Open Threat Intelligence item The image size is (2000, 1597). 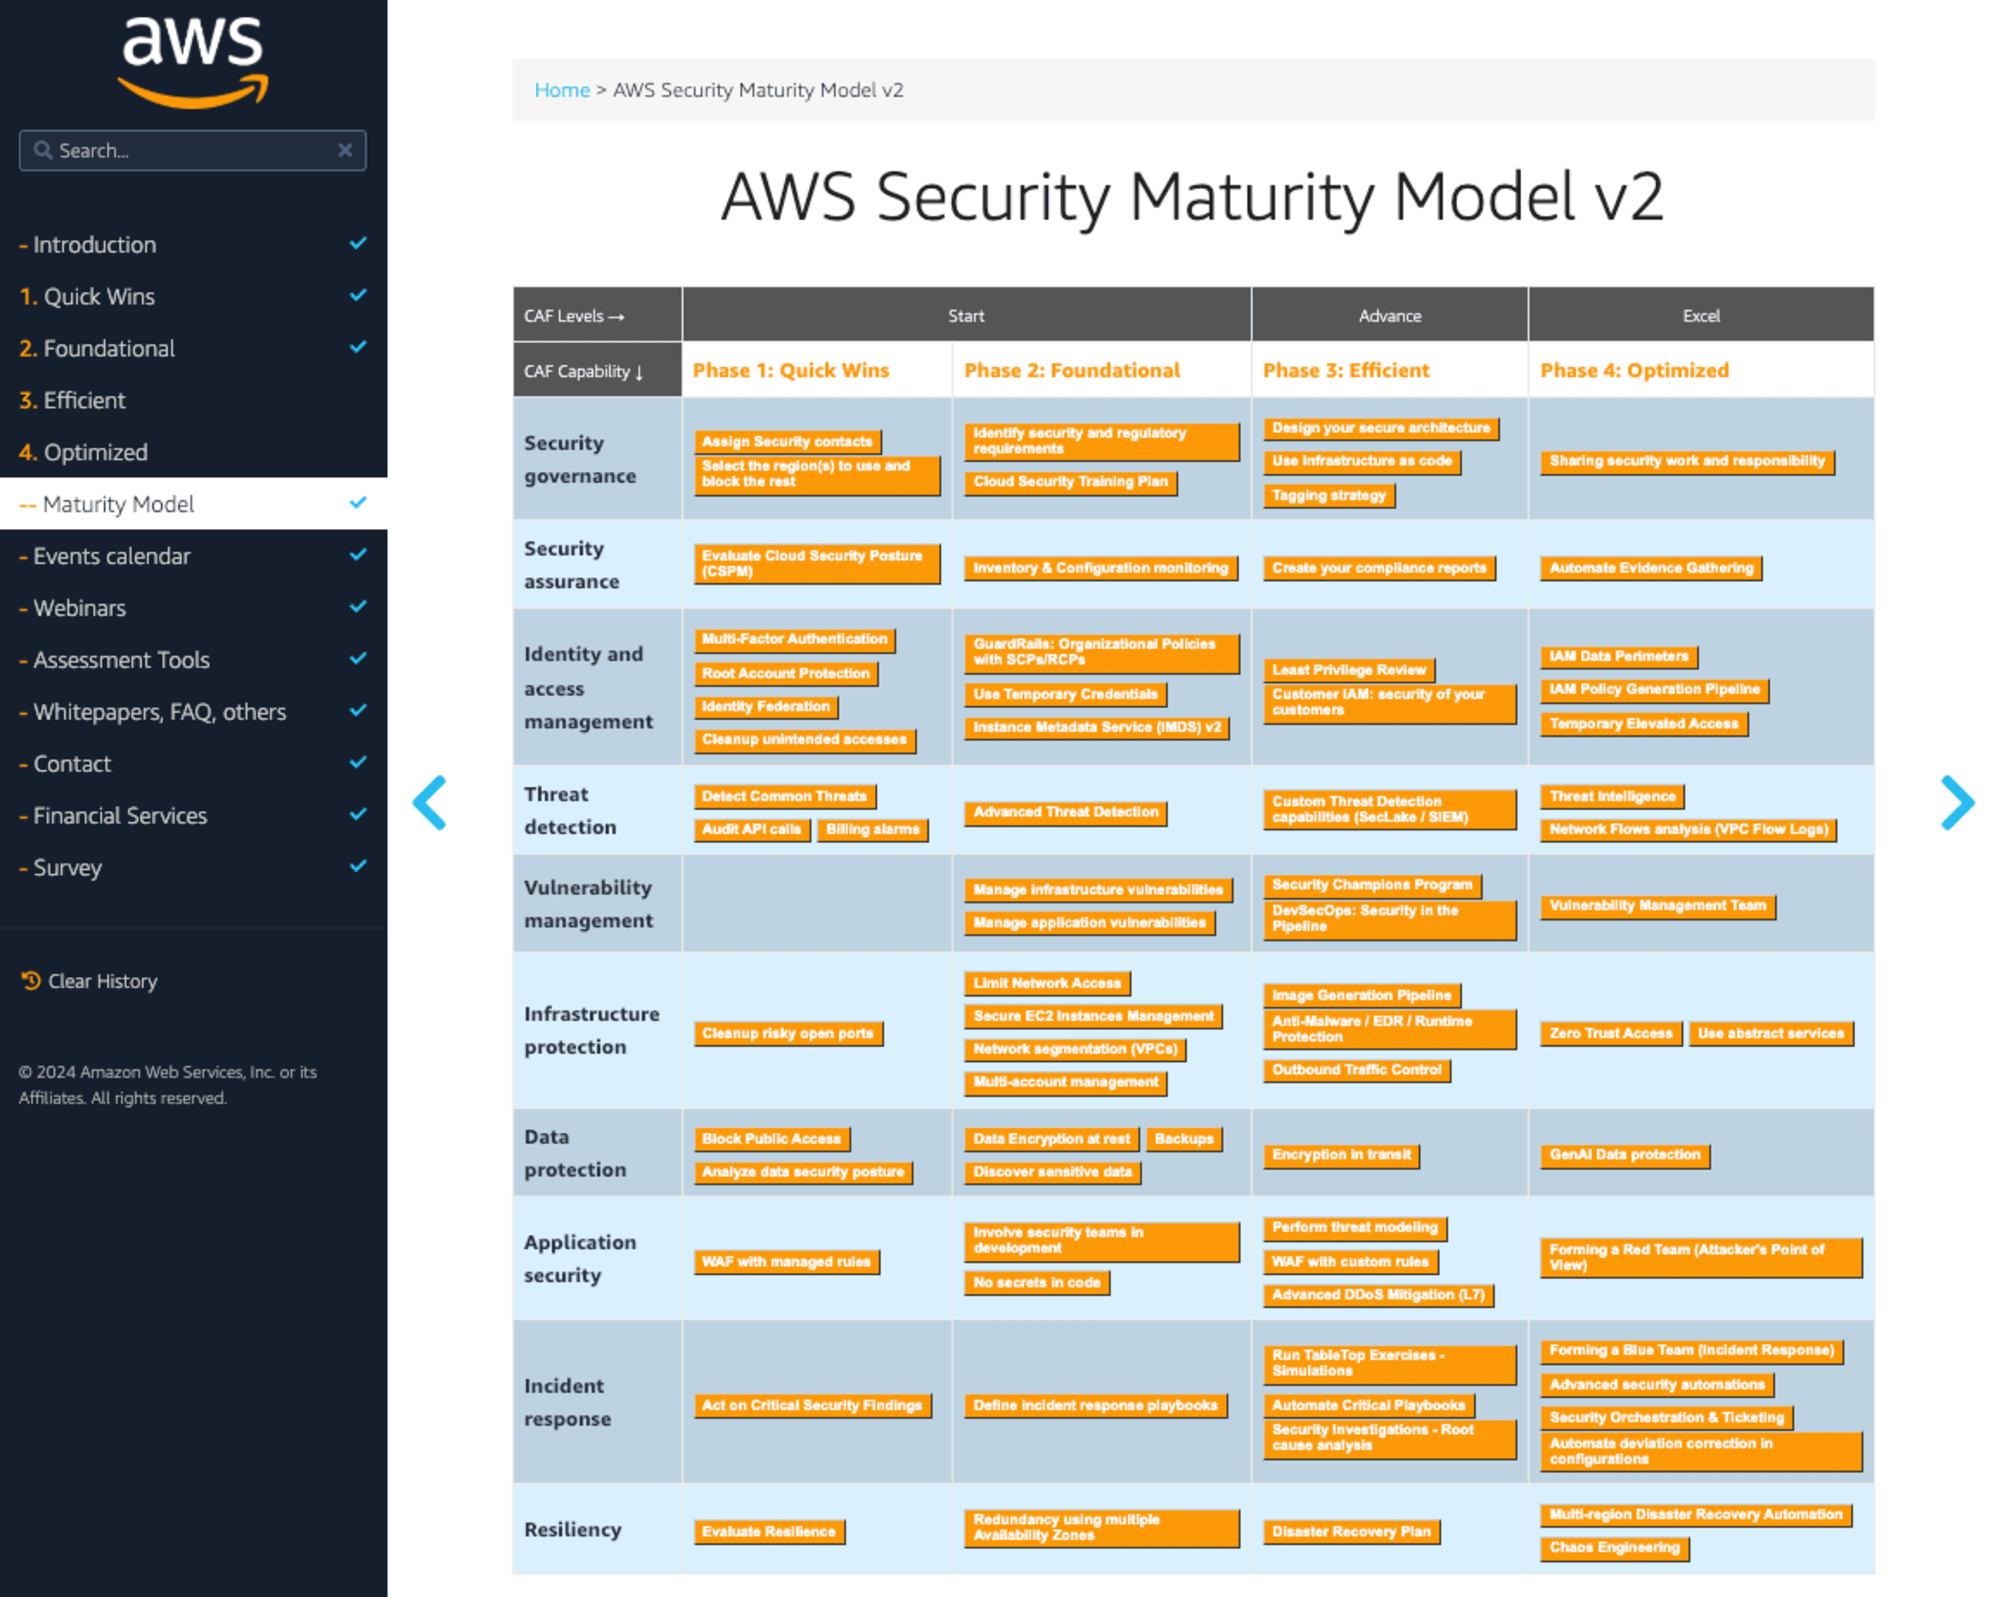coord(1612,797)
